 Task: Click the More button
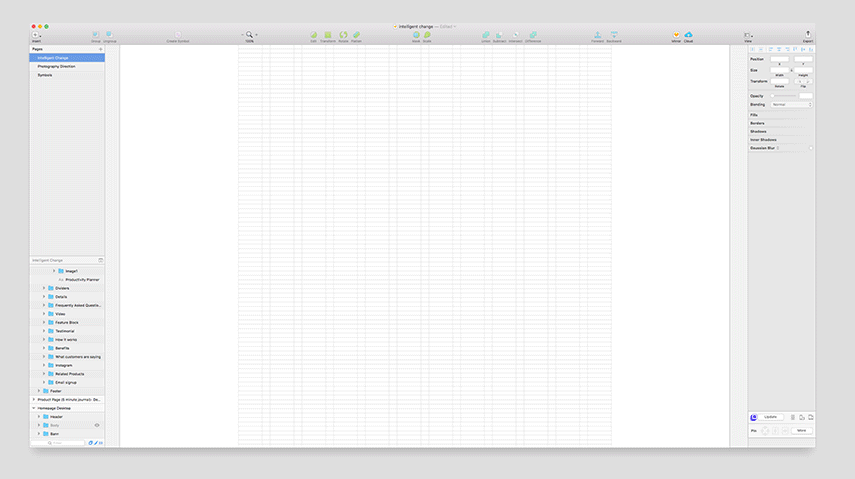[802, 431]
